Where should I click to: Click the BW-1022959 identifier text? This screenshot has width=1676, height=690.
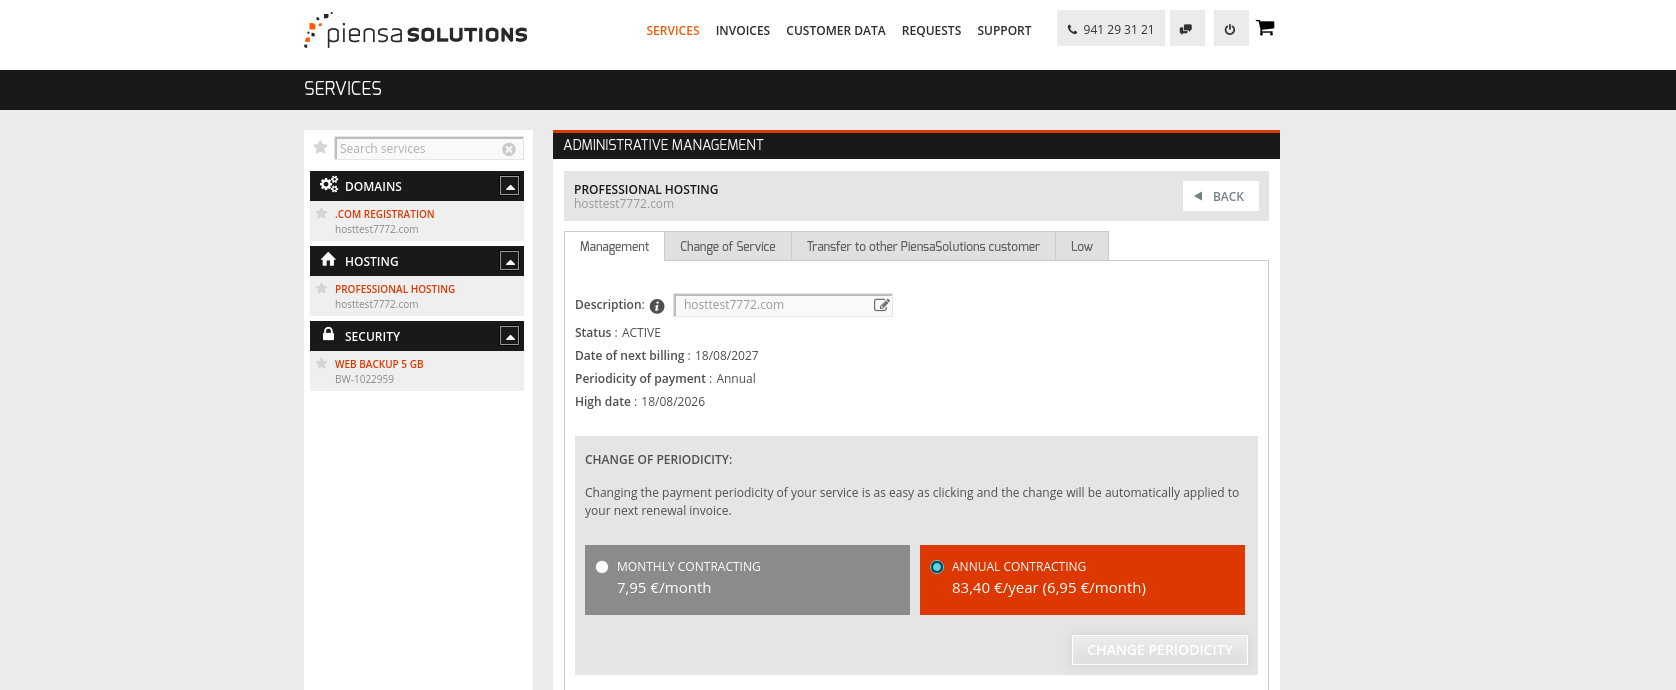point(364,379)
